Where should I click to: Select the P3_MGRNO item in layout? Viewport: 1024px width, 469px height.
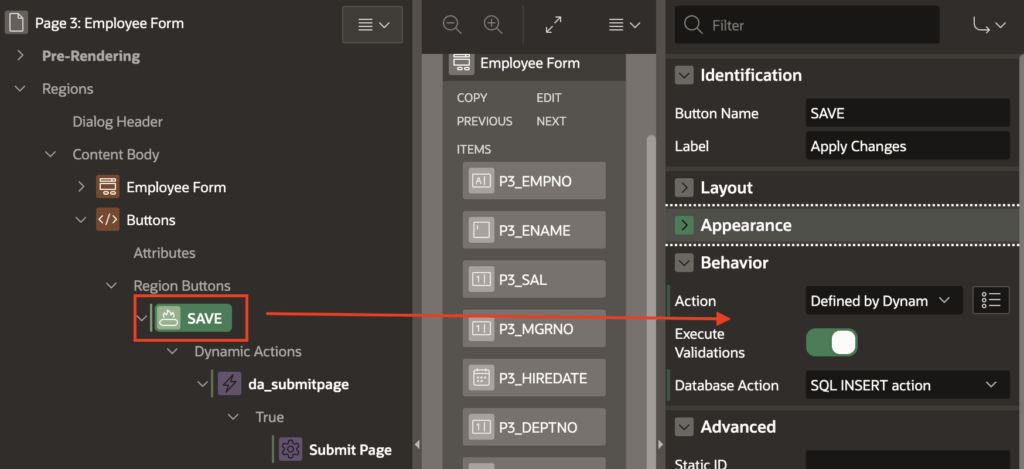pos(534,329)
